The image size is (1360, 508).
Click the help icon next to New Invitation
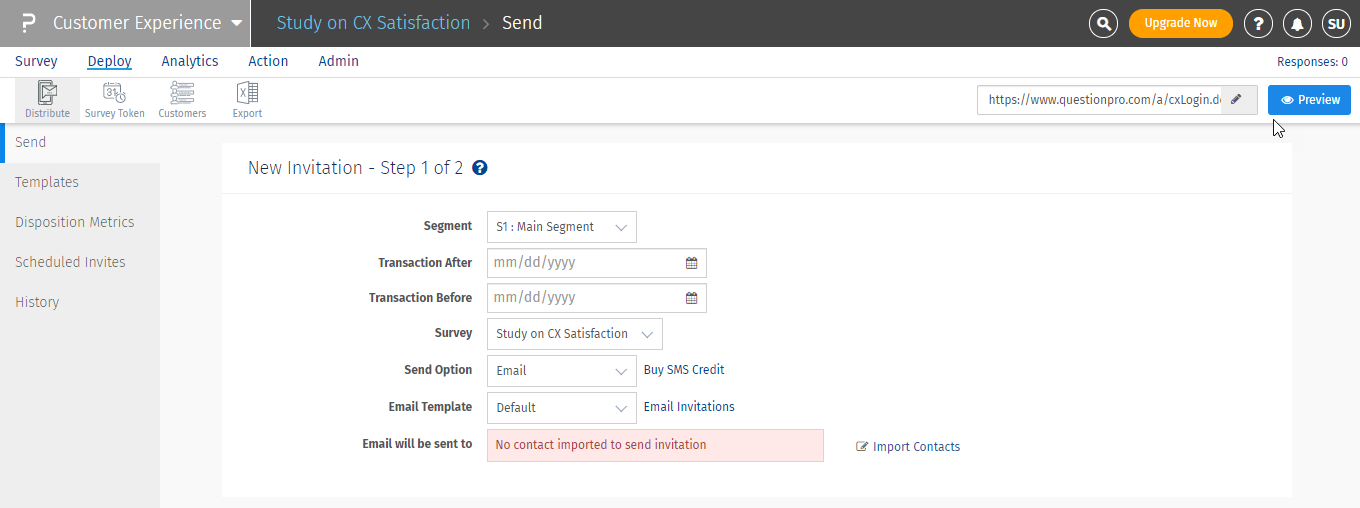pyautogui.click(x=480, y=168)
